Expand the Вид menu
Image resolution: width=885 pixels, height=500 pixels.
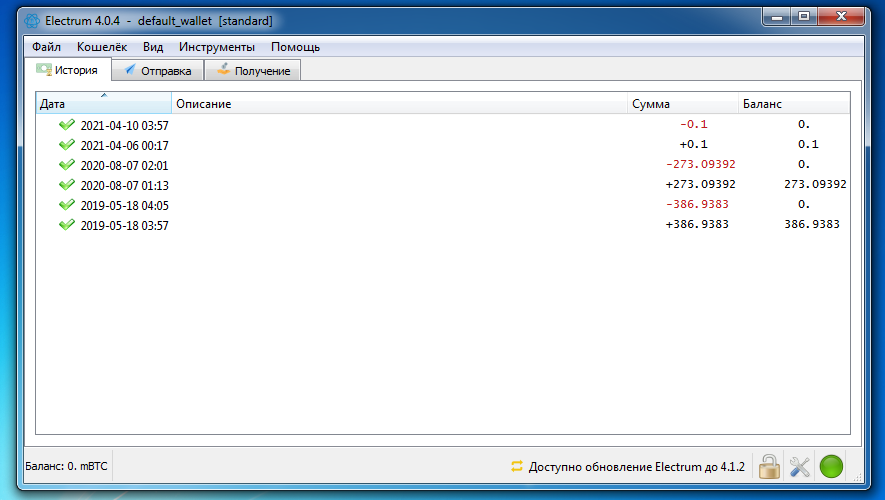153,47
